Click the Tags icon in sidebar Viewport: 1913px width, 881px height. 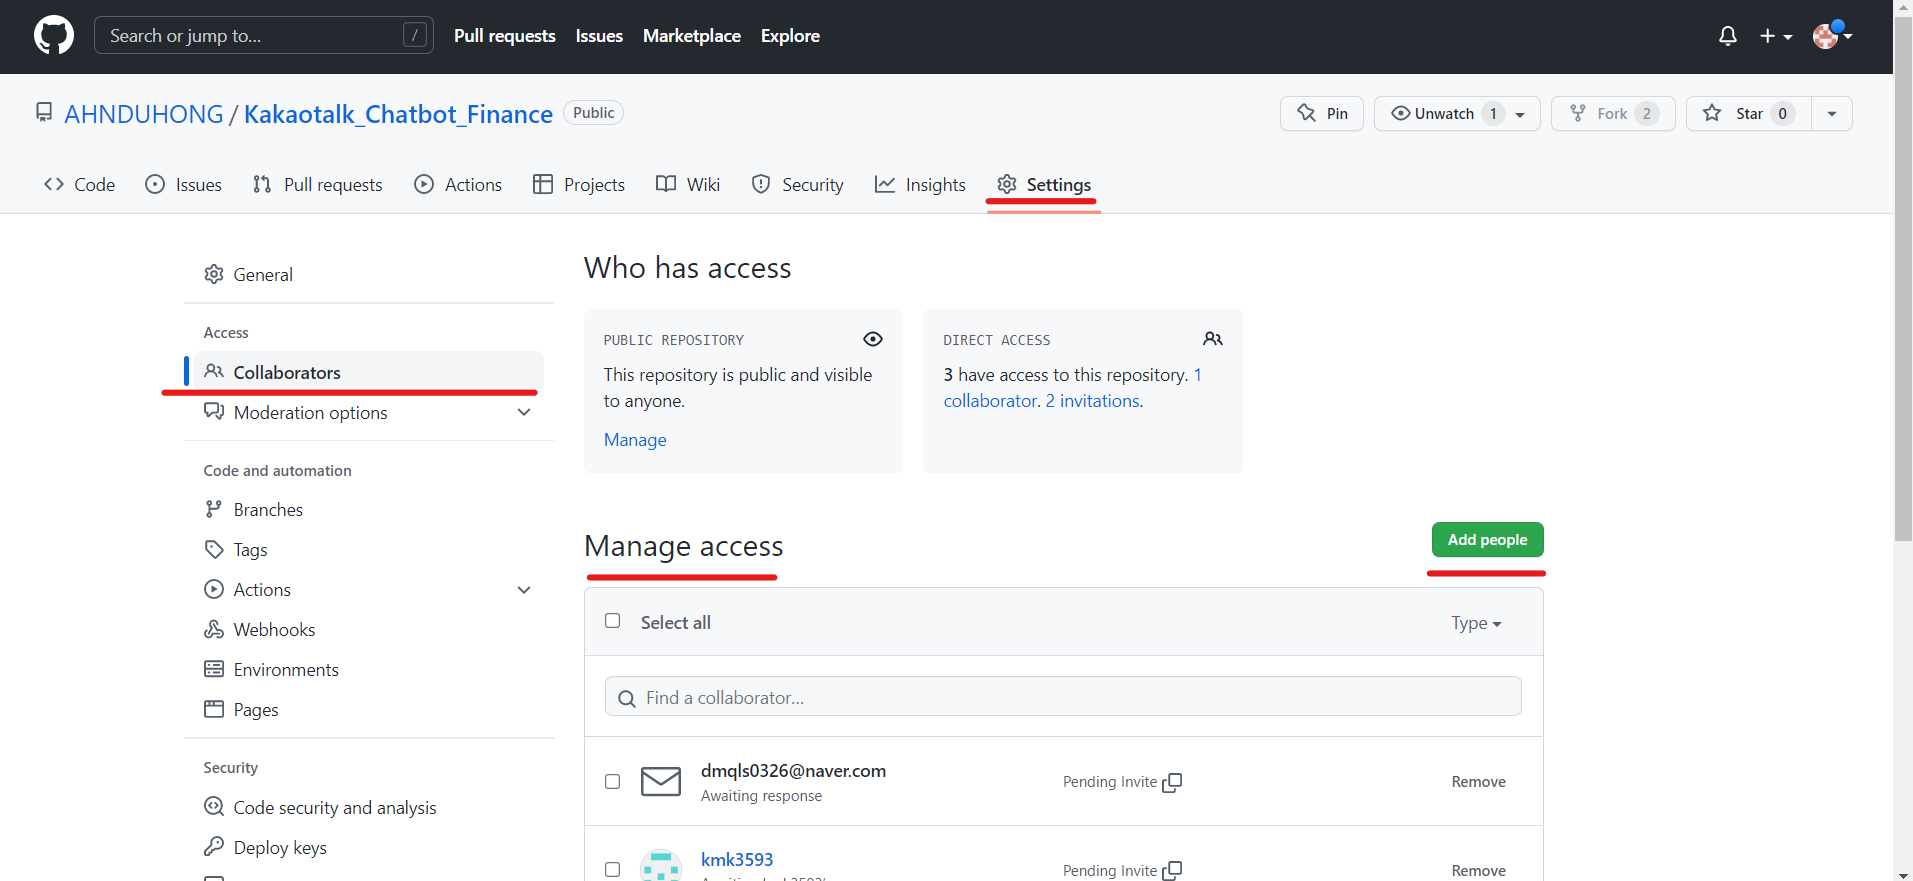214,549
